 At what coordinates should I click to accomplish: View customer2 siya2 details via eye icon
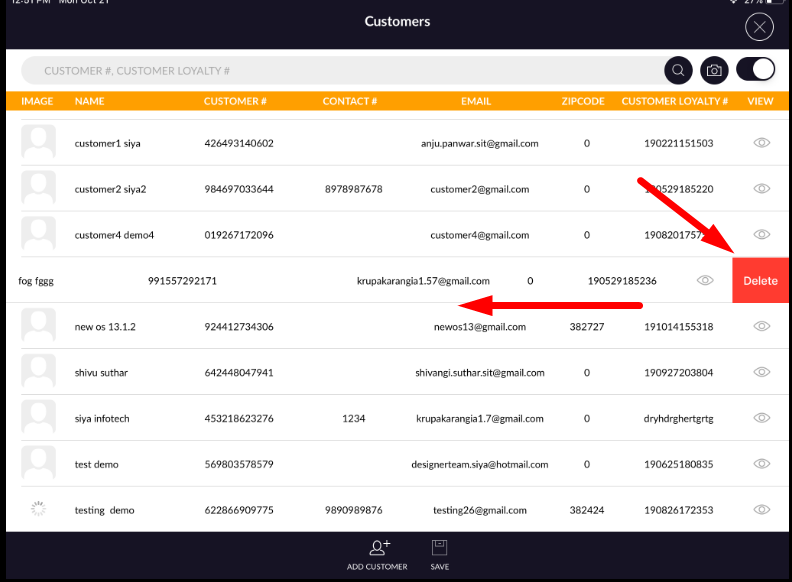761,189
